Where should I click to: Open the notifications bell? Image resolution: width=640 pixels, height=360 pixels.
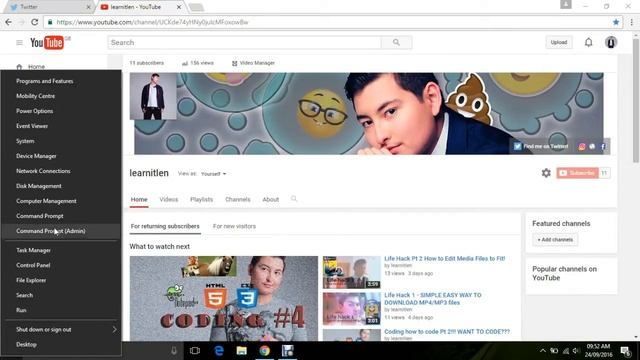[x=588, y=42]
